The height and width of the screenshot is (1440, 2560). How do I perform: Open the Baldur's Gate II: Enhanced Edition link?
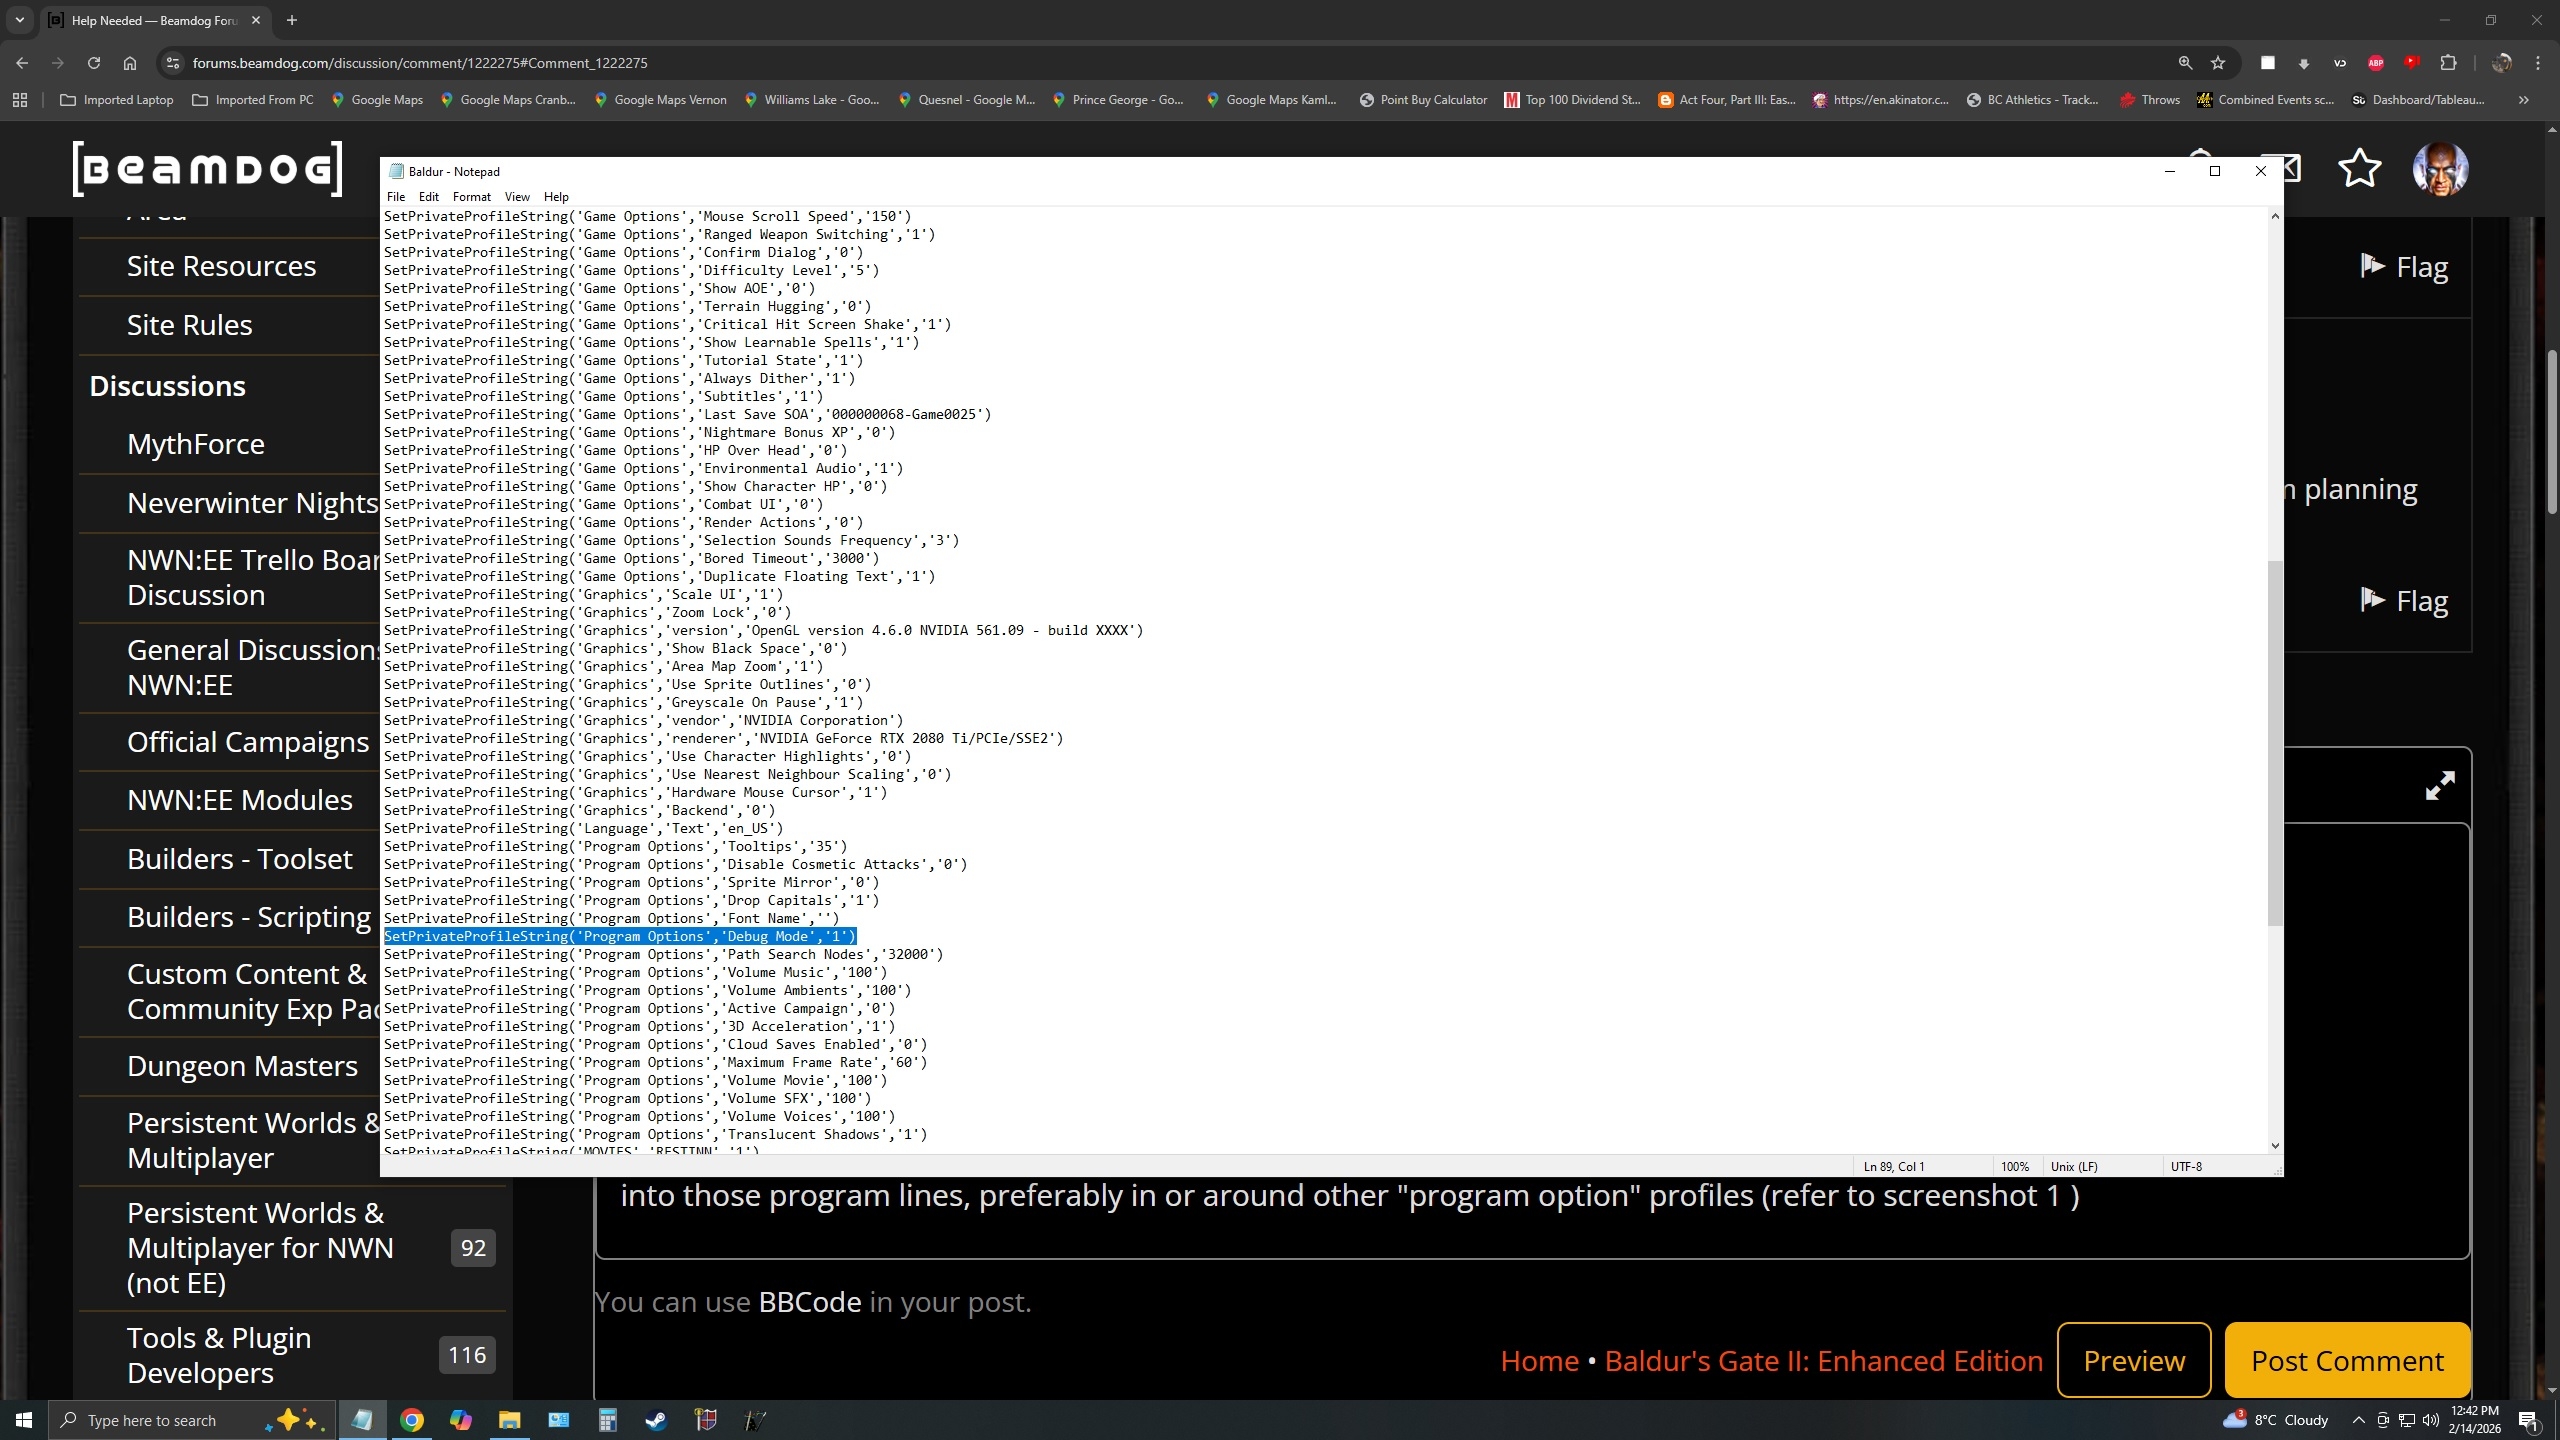point(1822,1360)
